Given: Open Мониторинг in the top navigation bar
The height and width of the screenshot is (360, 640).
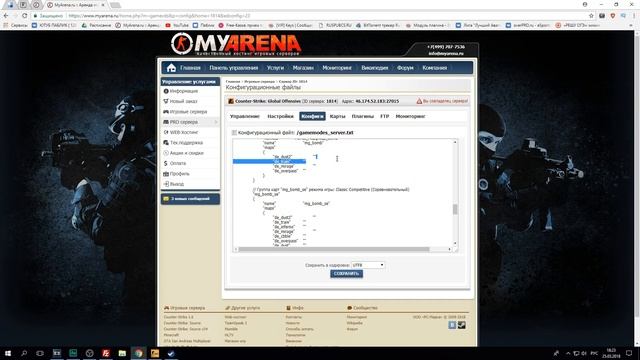Looking at the screenshot, I should tap(337, 68).
